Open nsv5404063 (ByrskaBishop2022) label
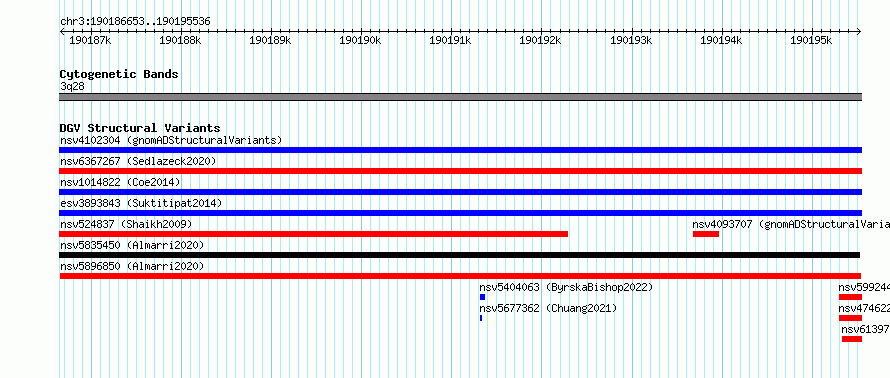 (x=566, y=287)
